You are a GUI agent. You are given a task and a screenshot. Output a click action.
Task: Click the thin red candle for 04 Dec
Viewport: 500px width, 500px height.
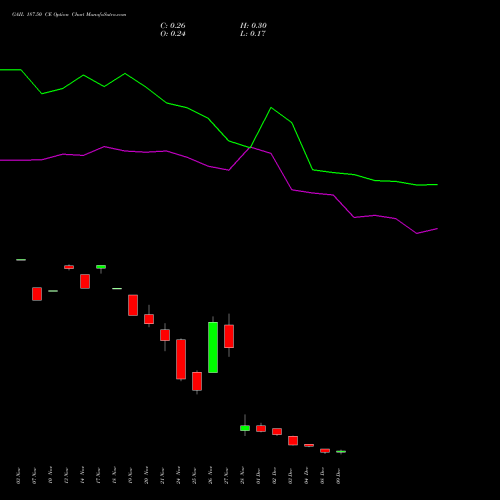309,445
